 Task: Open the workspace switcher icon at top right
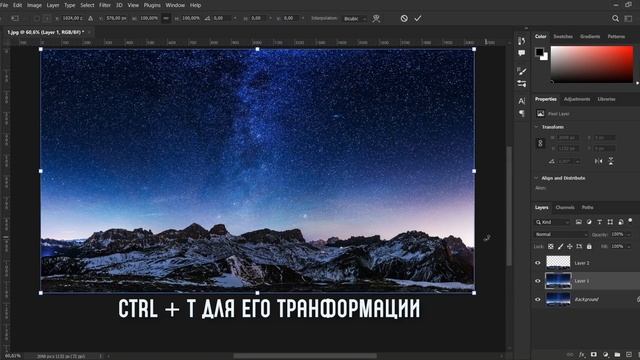[629, 18]
